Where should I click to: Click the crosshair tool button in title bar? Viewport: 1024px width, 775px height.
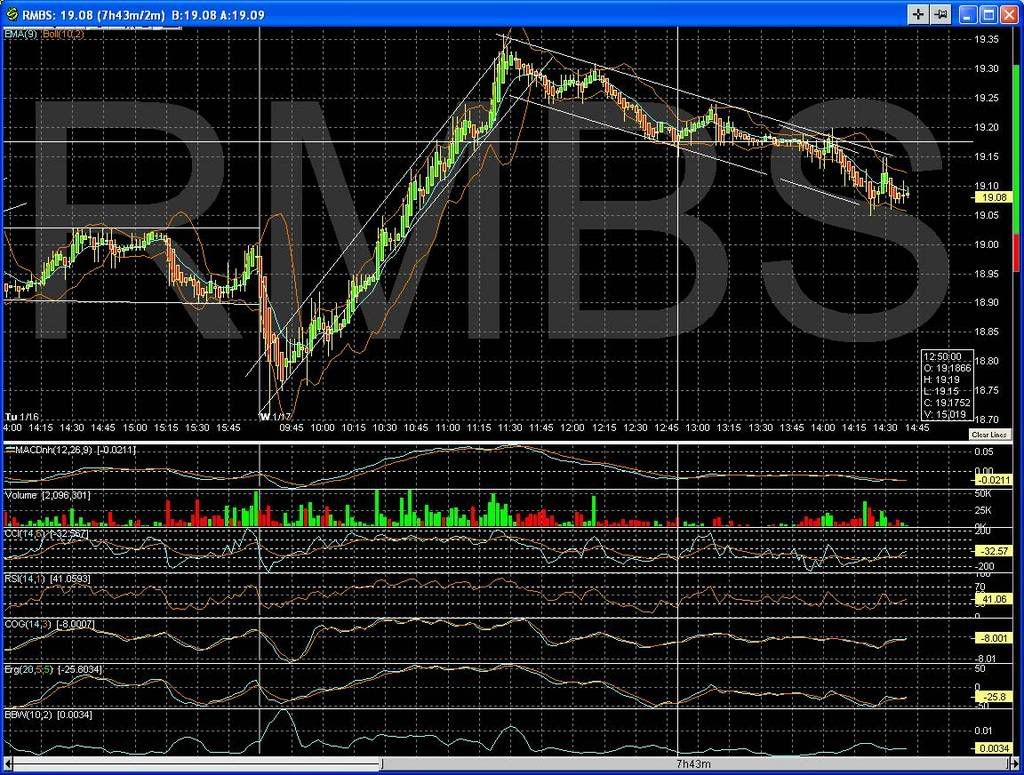point(918,14)
